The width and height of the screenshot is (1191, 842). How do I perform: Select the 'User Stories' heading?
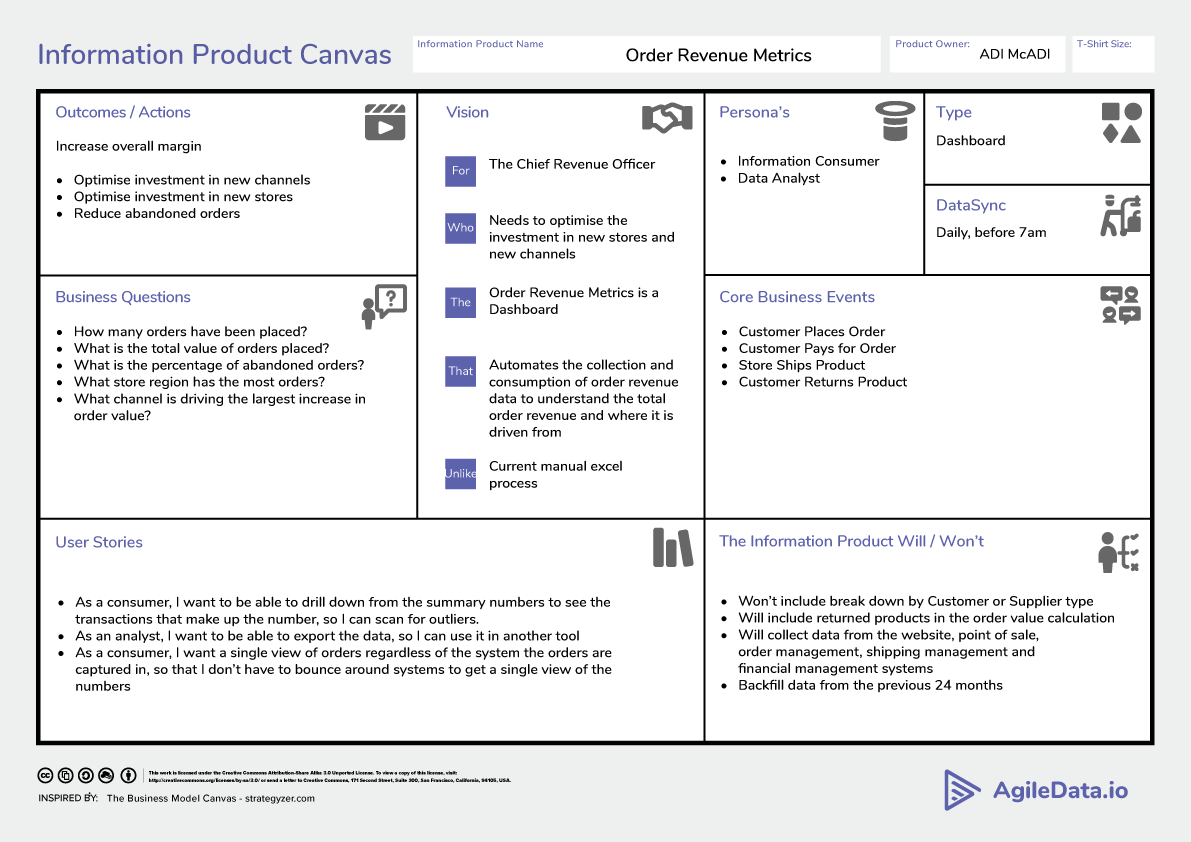(x=99, y=542)
